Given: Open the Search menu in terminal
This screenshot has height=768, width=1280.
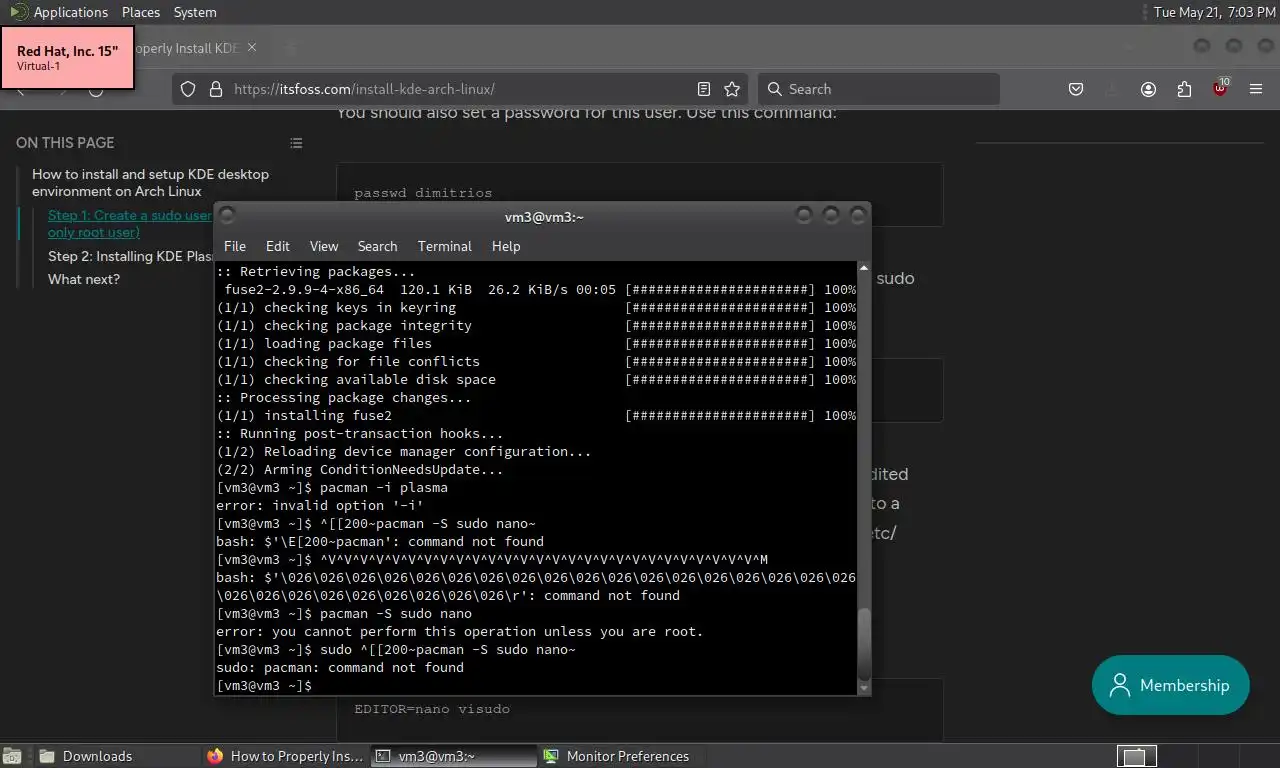Looking at the screenshot, I should point(377,246).
